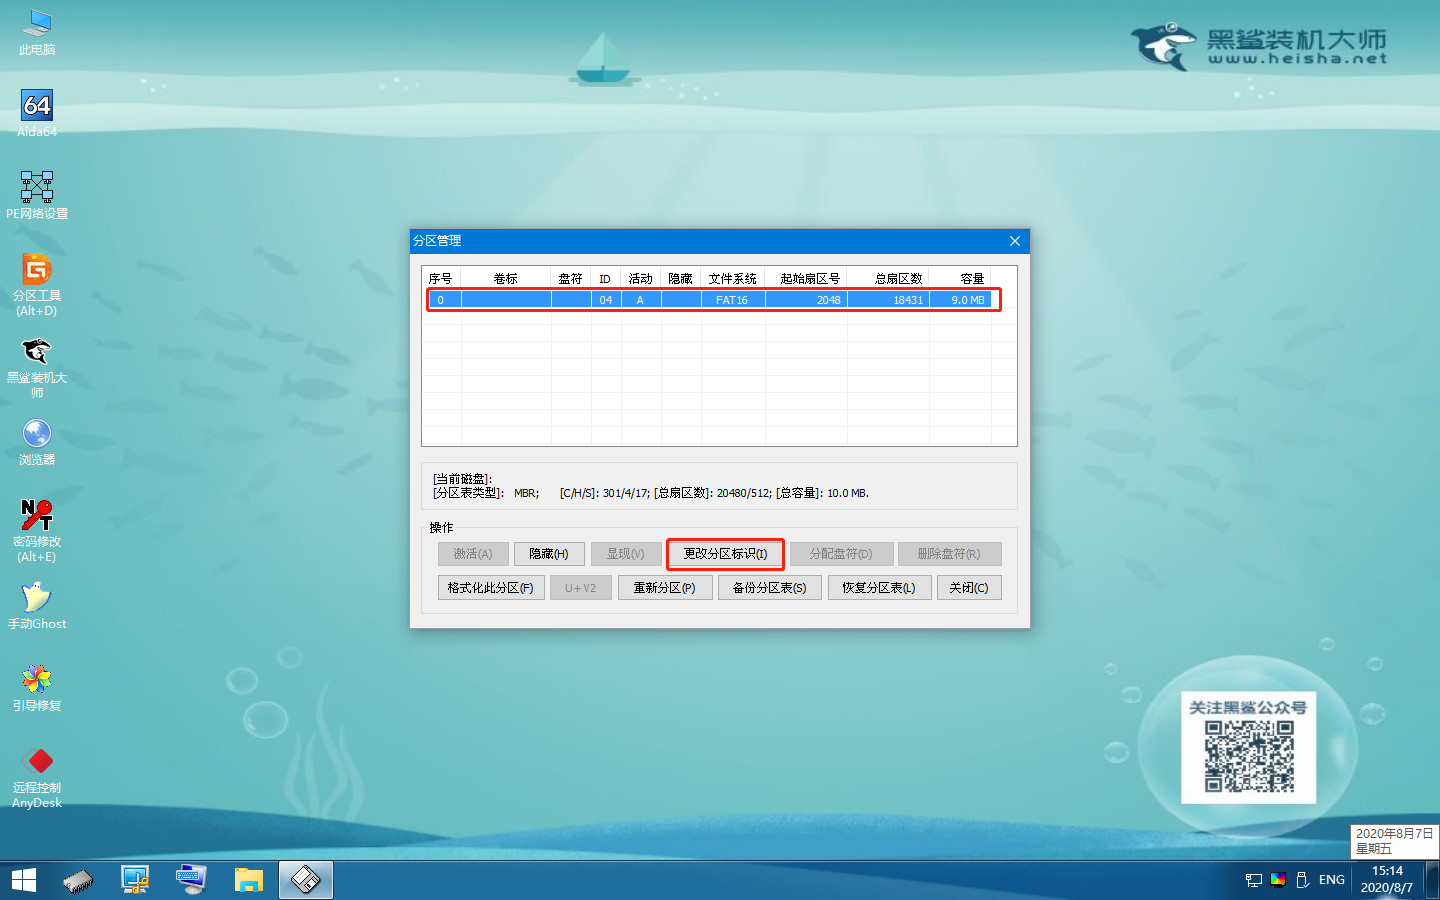
Task: Click the 关闭(C) button
Action: pos(969,588)
